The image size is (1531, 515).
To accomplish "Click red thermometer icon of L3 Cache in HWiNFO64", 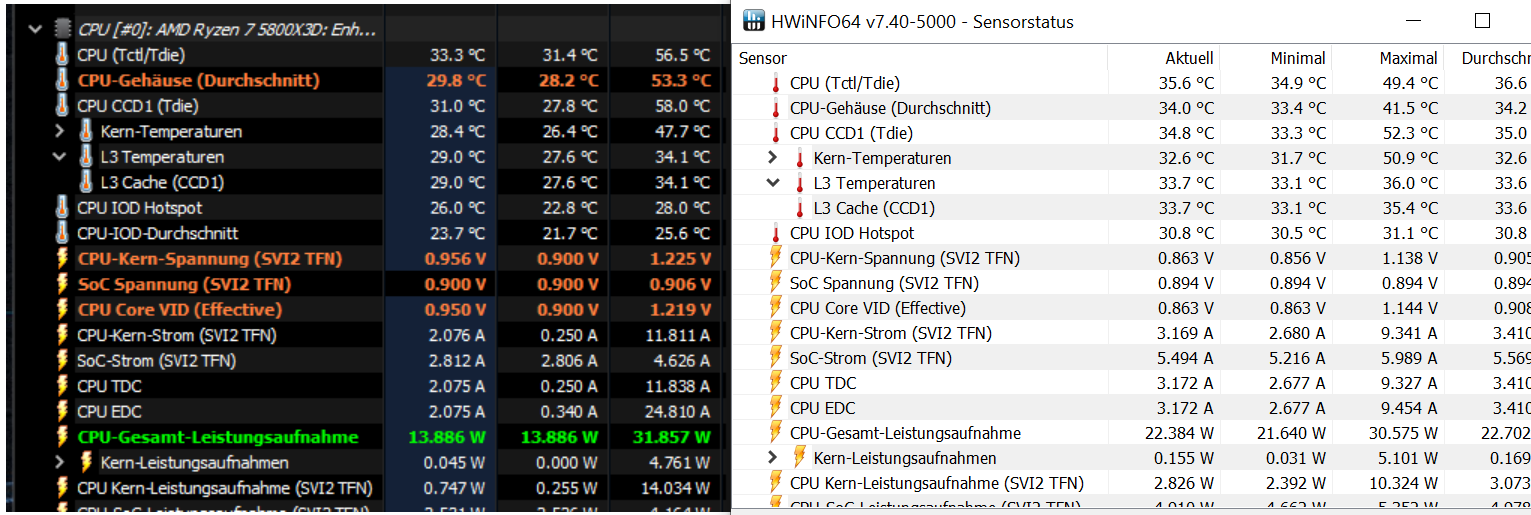I will [799, 208].
